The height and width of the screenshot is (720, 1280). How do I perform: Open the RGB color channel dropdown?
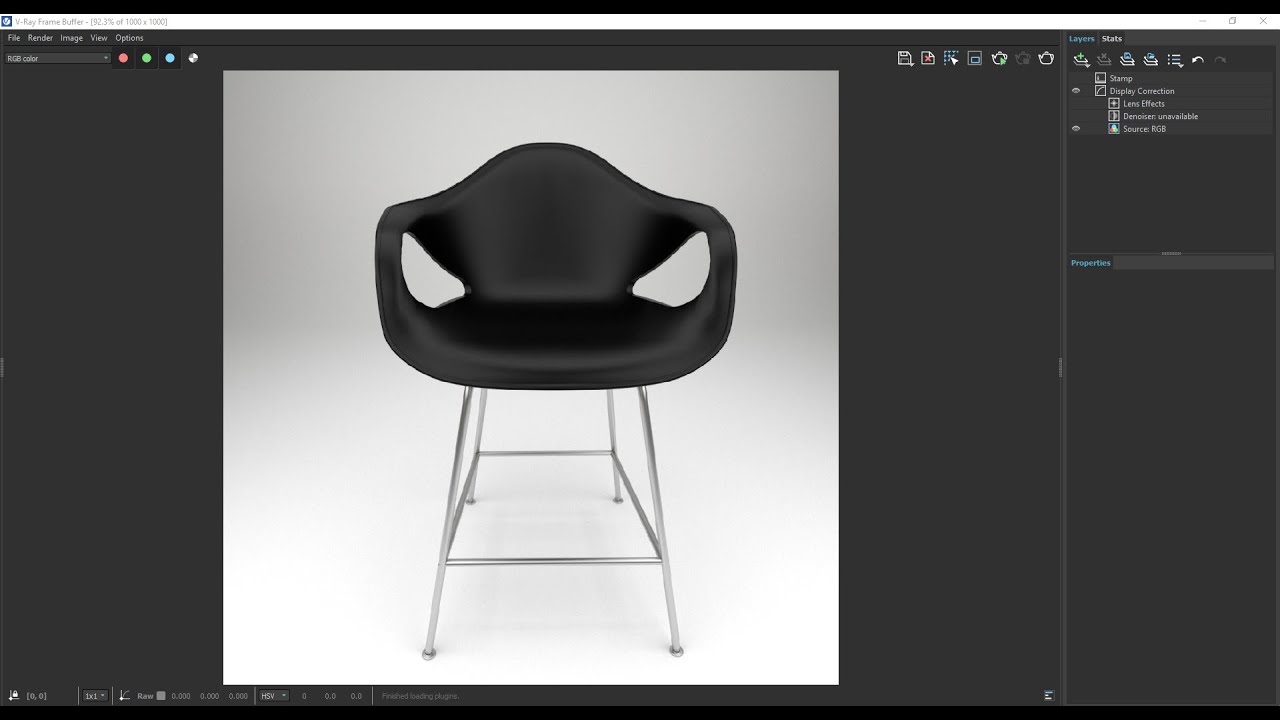(57, 58)
